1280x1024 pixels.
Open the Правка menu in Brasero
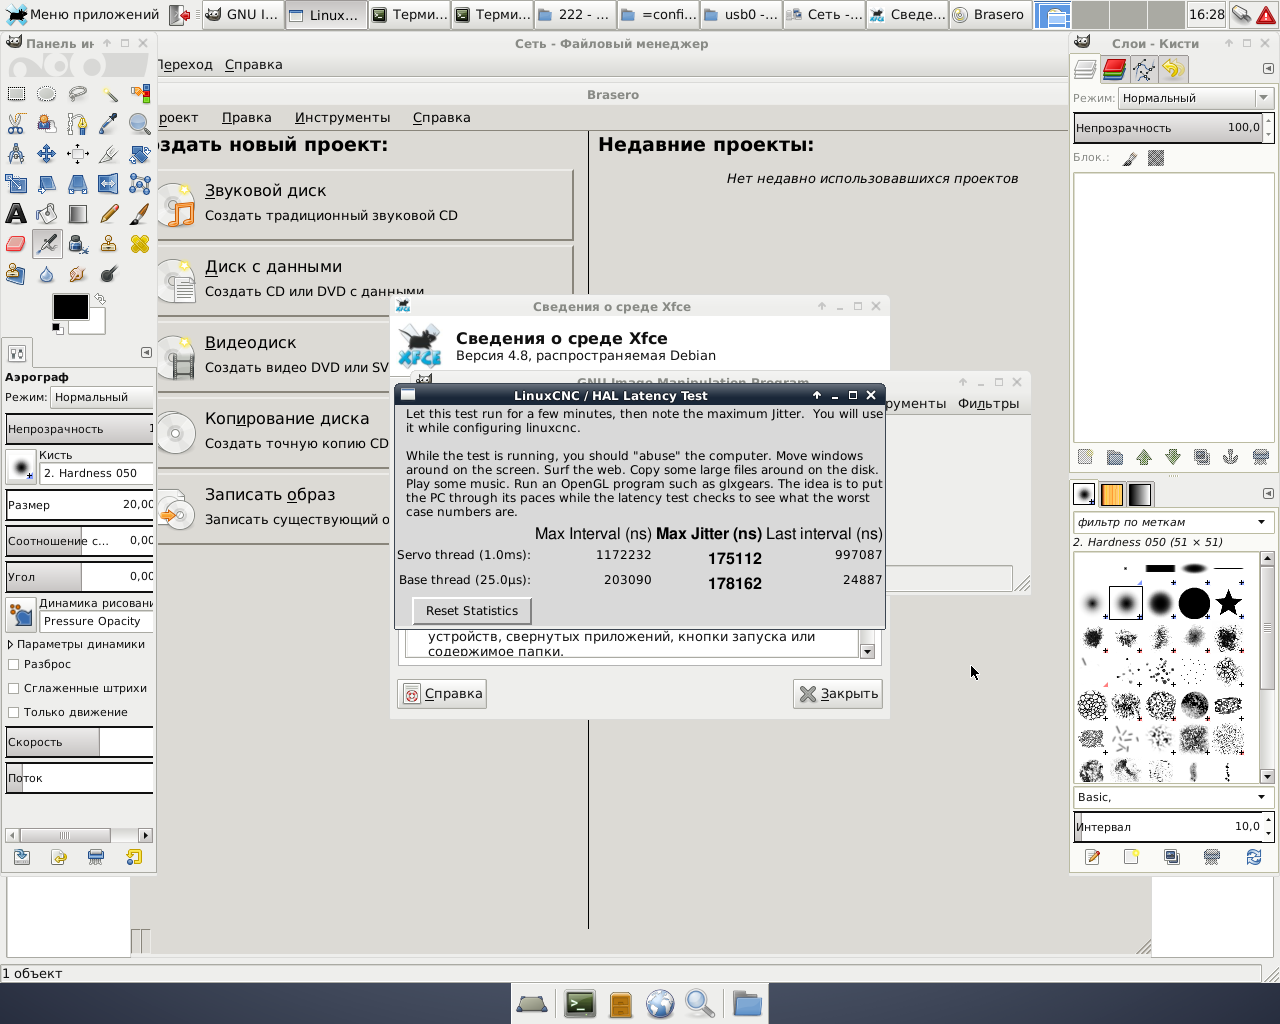247,117
